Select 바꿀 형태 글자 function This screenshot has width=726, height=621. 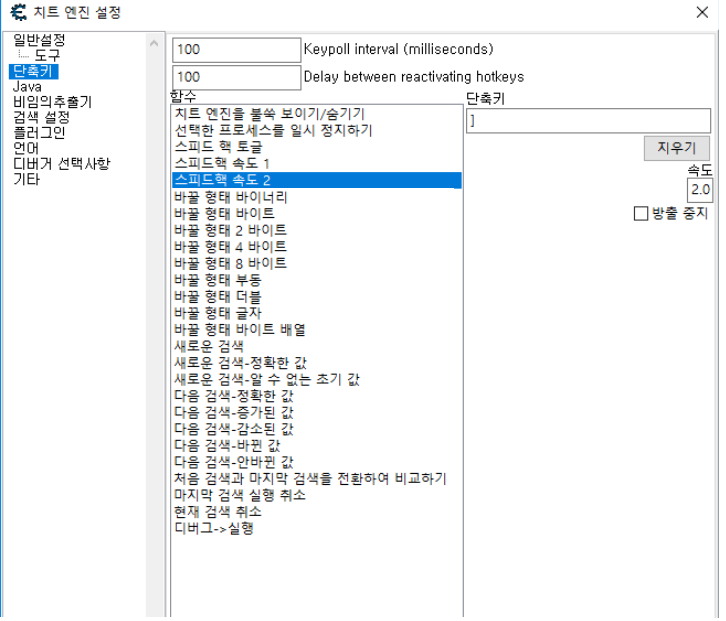[319, 315]
